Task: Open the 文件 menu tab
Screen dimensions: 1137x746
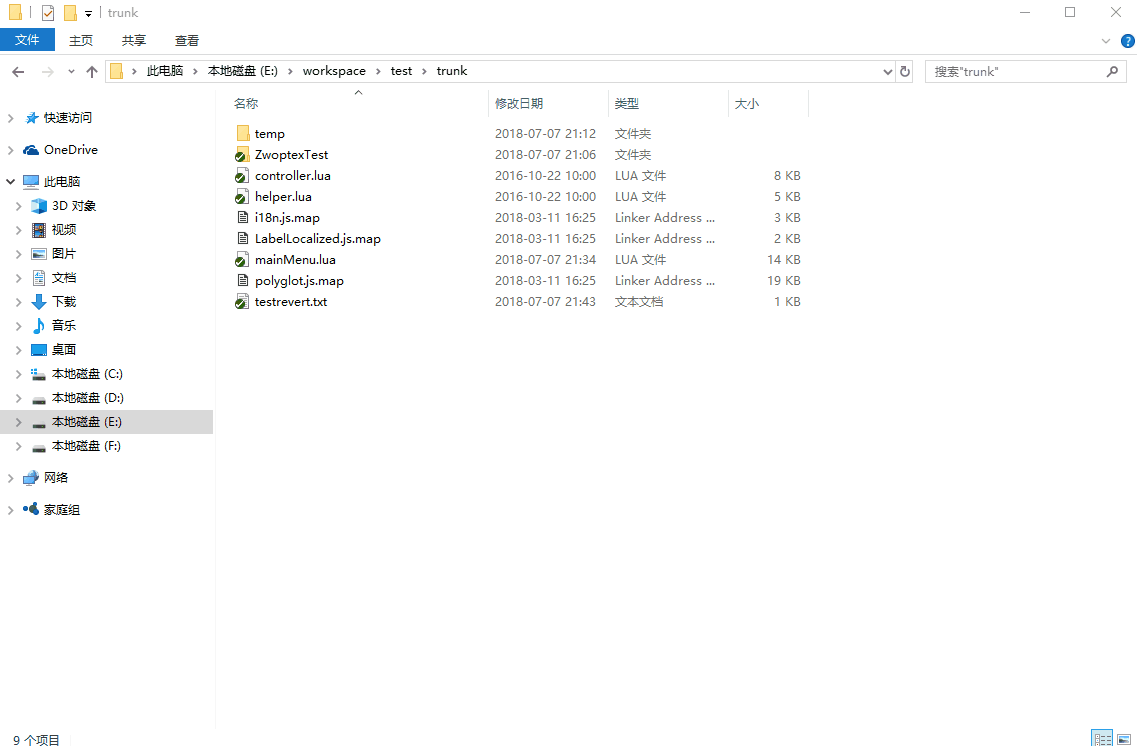Action: pyautogui.click(x=27, y=40)
